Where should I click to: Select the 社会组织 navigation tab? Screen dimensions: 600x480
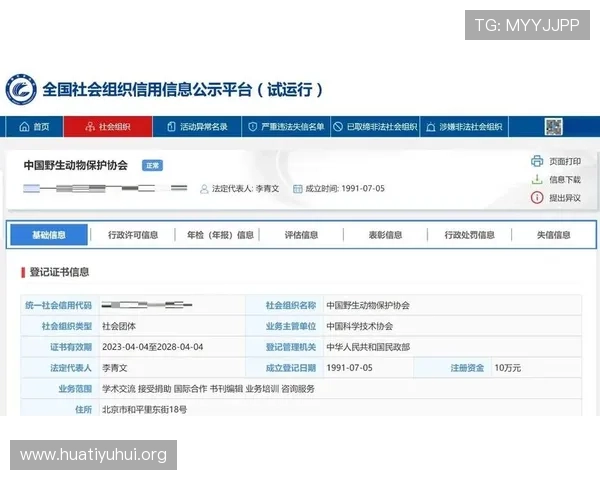click(108, 127)
